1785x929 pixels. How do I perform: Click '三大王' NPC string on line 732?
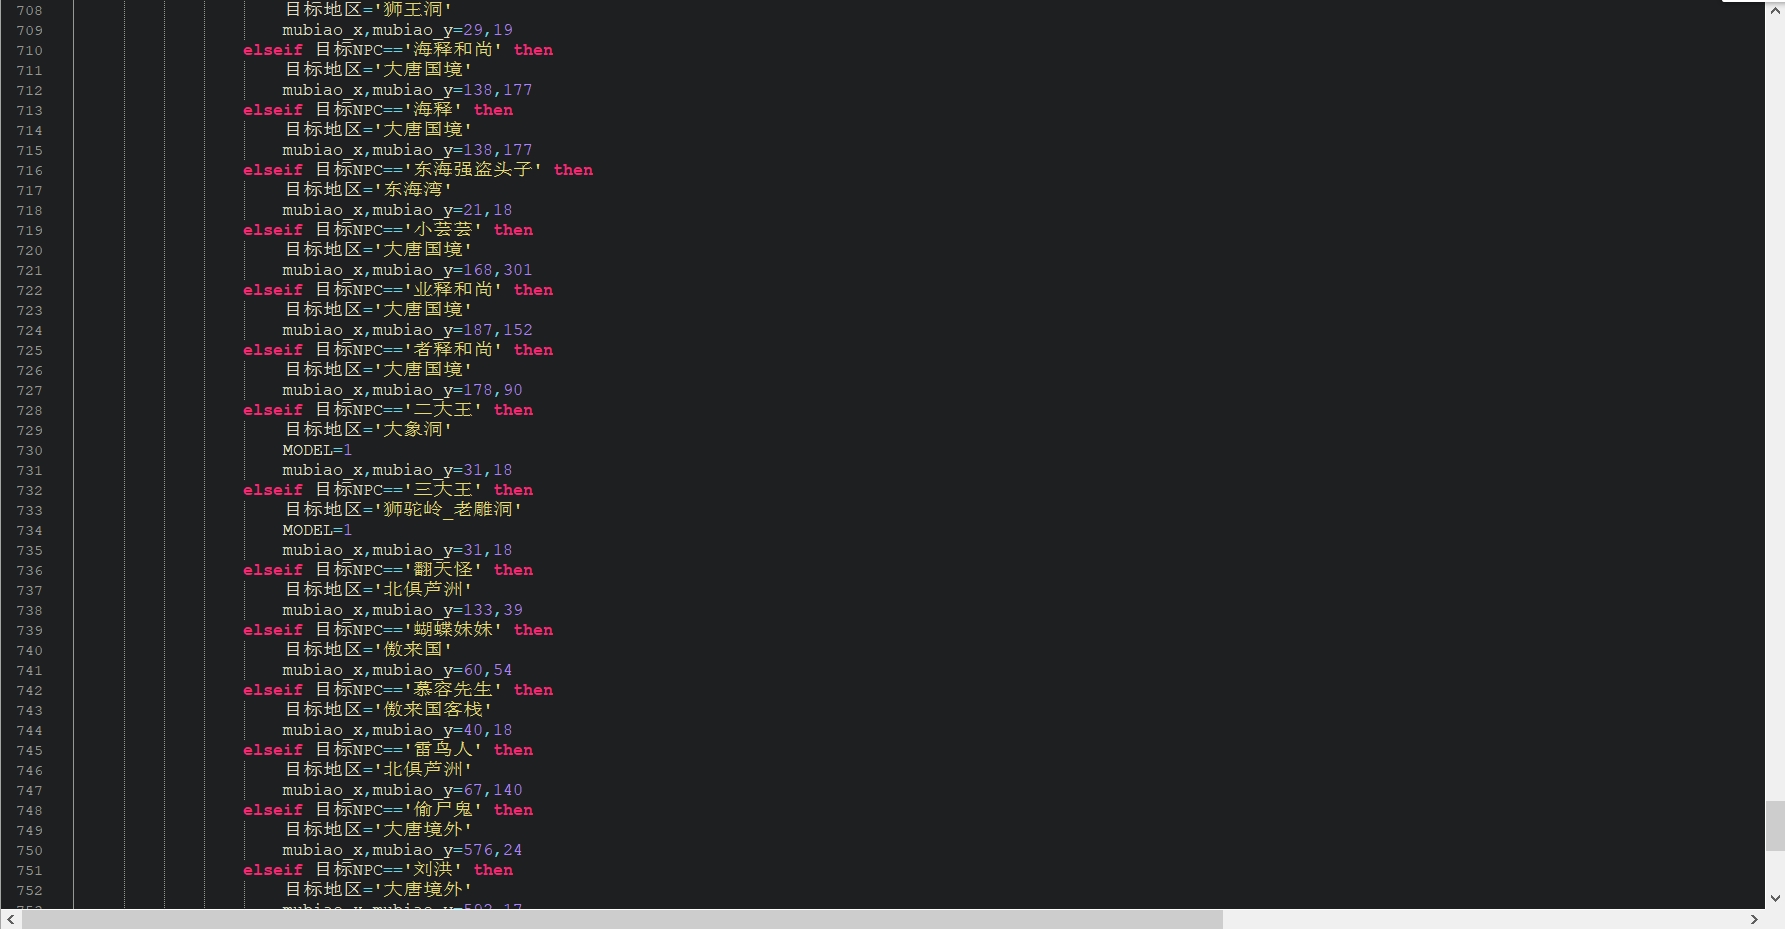coord(443,490)
